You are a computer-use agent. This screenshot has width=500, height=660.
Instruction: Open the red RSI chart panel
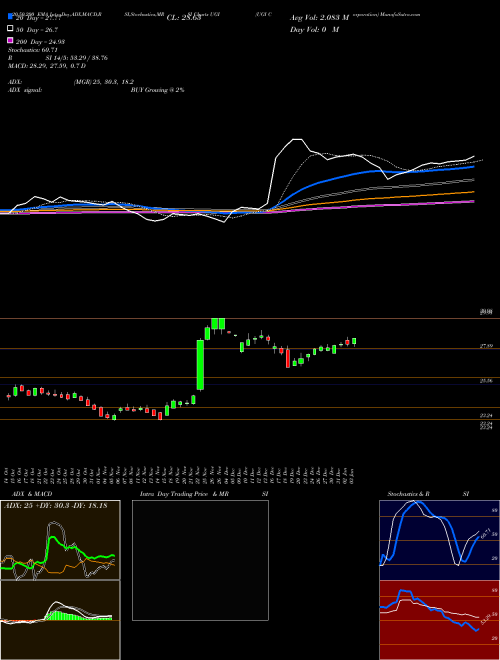439,620
